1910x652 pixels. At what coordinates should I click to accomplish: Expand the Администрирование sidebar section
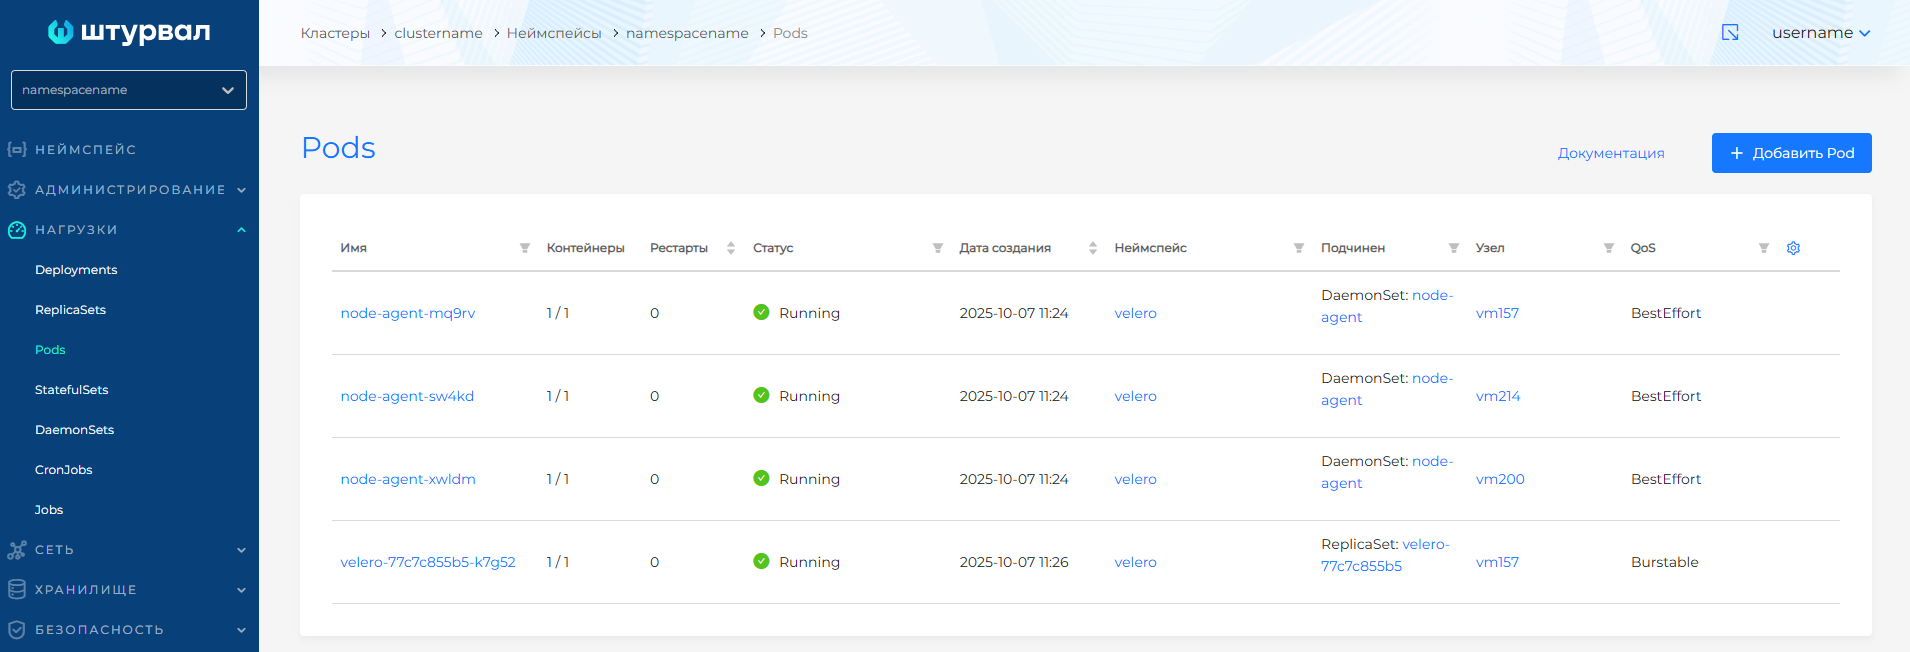129,190
